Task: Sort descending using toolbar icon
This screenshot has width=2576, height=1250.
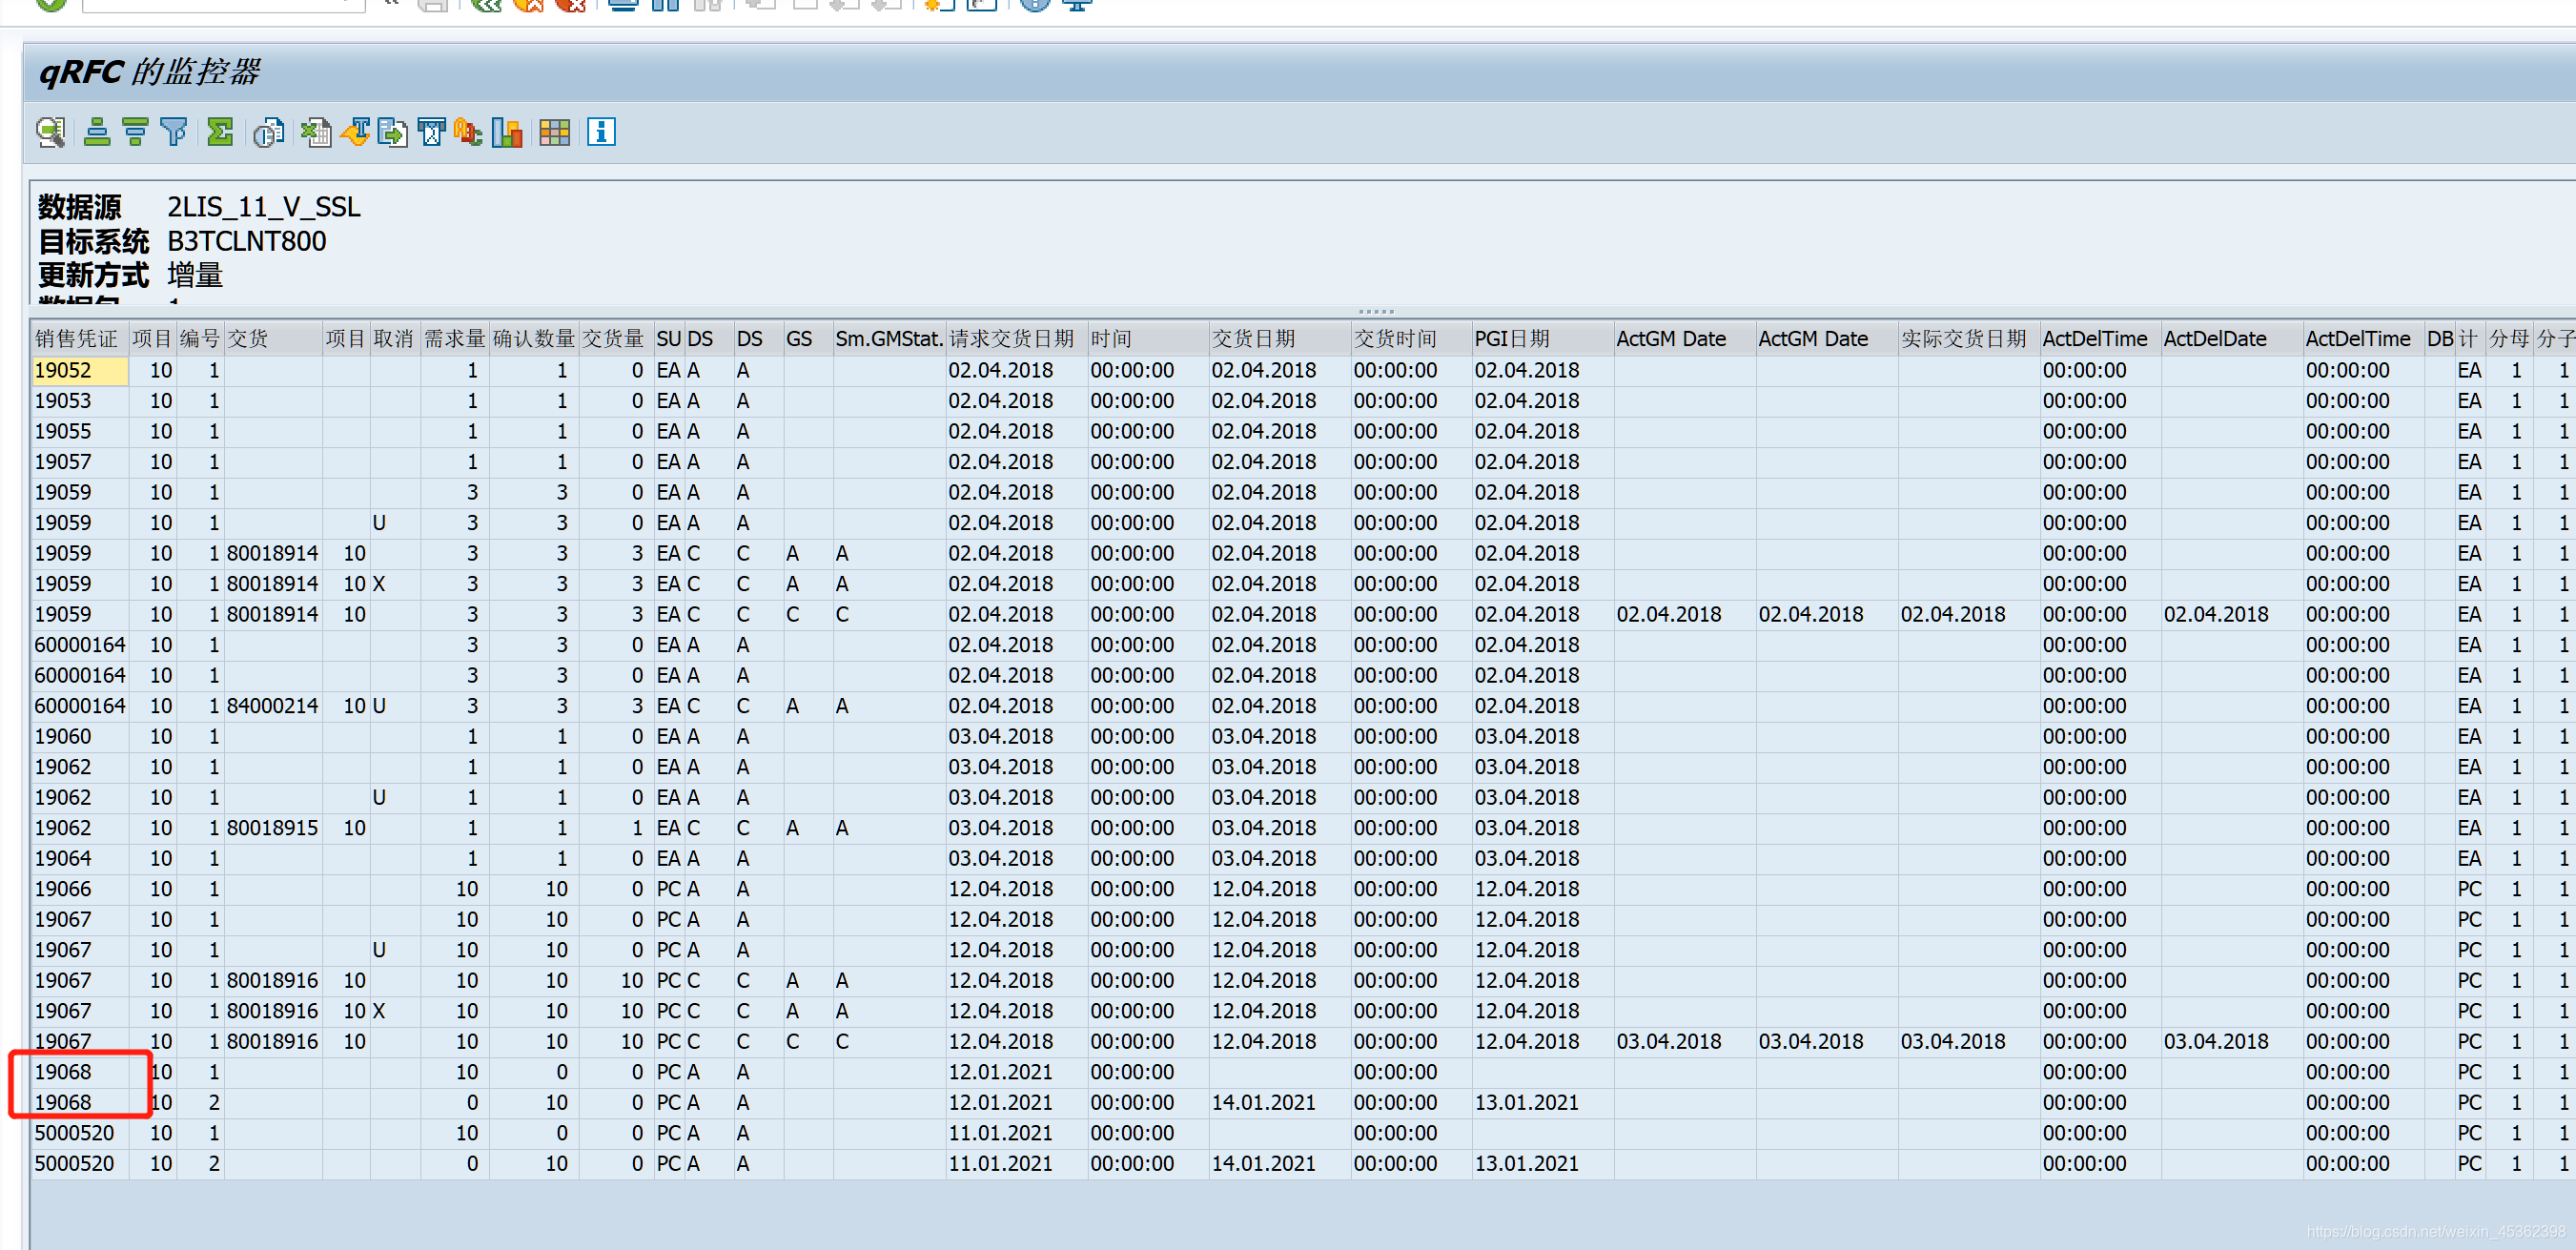Action: click(135, 132)
